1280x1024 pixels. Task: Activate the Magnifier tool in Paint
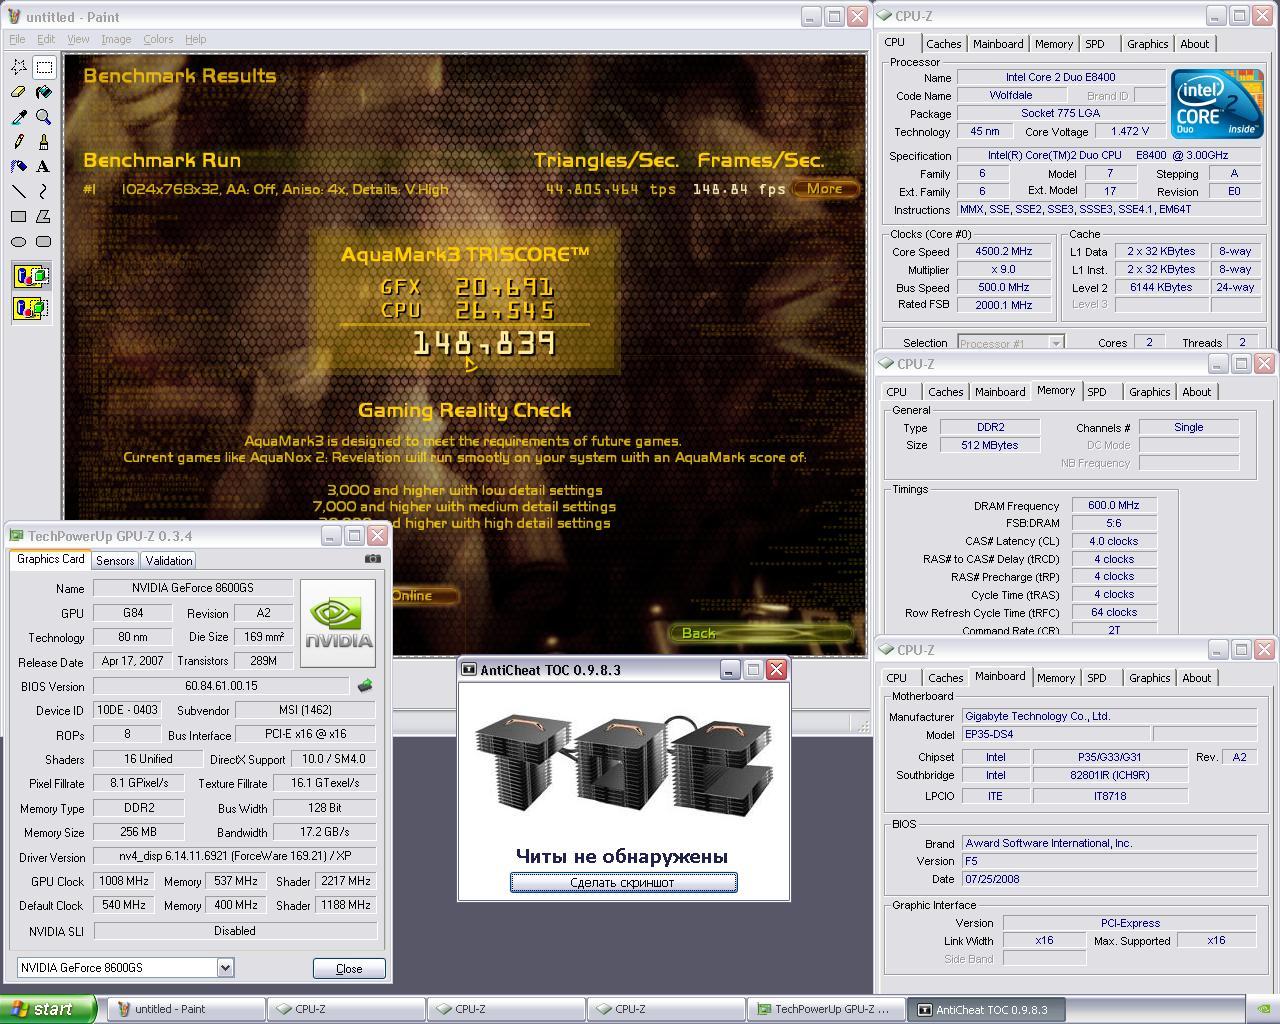[44, 117]
